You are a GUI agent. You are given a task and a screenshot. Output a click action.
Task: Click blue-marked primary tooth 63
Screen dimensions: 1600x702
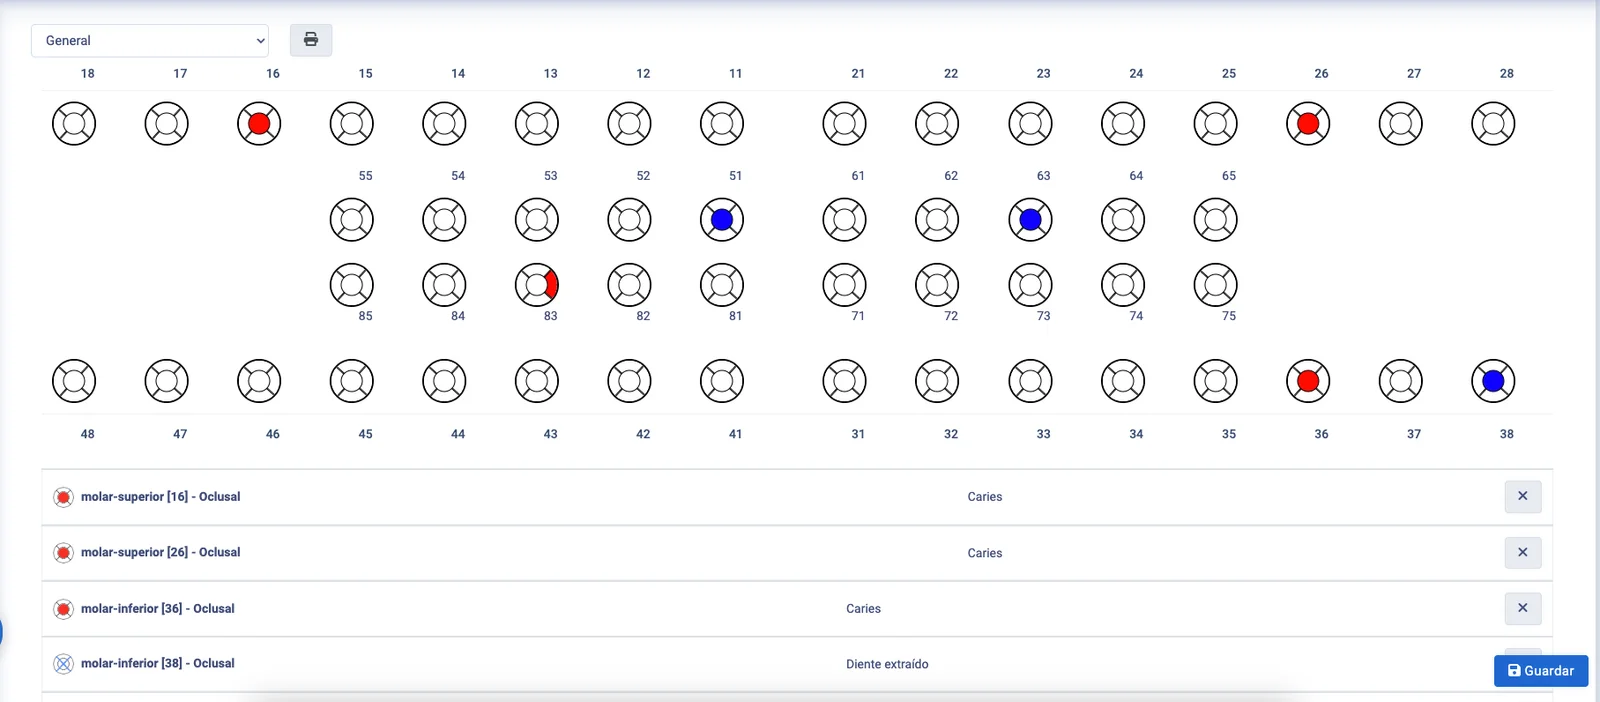coord(1030,220)
